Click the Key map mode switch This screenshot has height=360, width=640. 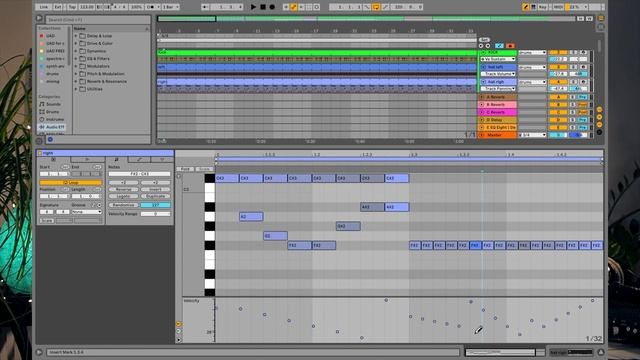tap(542, 7)
